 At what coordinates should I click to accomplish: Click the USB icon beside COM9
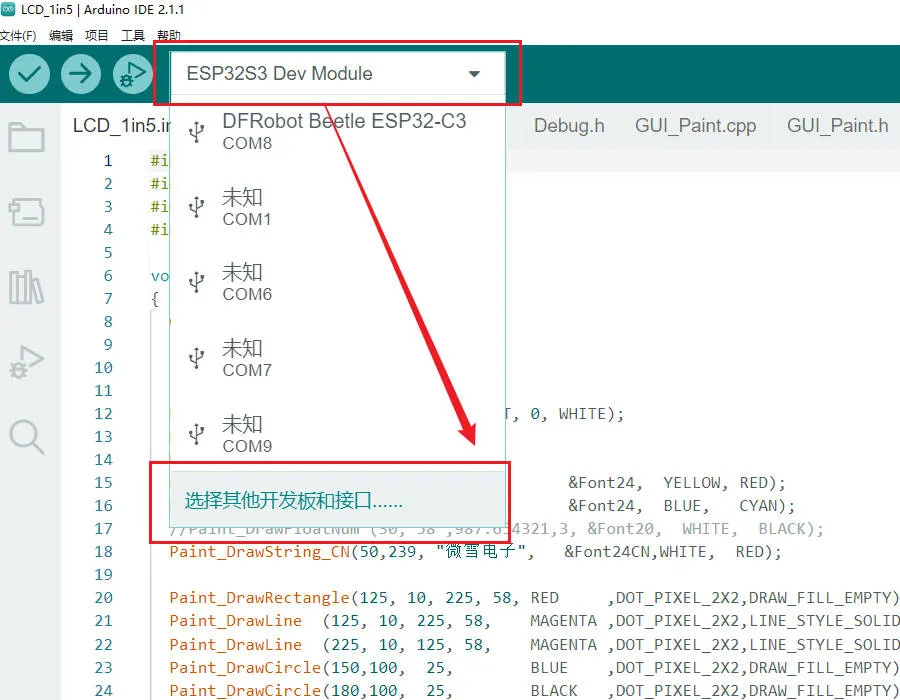point(197,434)
